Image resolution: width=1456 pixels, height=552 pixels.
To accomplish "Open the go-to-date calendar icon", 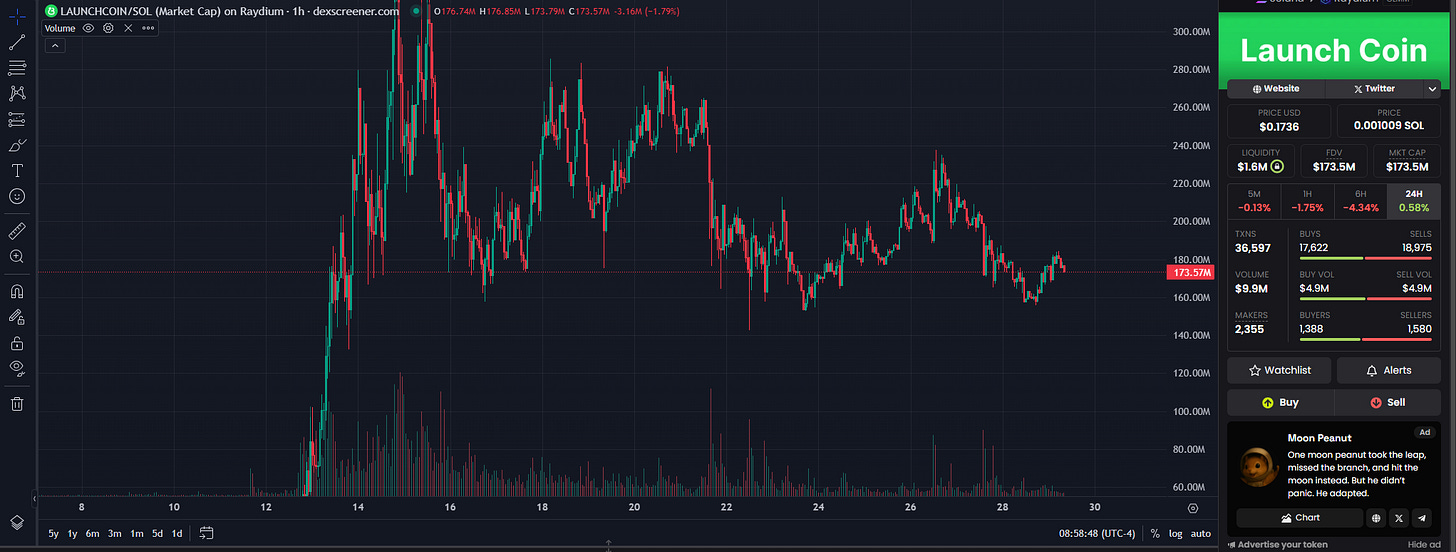I will (x=206, y=533).
